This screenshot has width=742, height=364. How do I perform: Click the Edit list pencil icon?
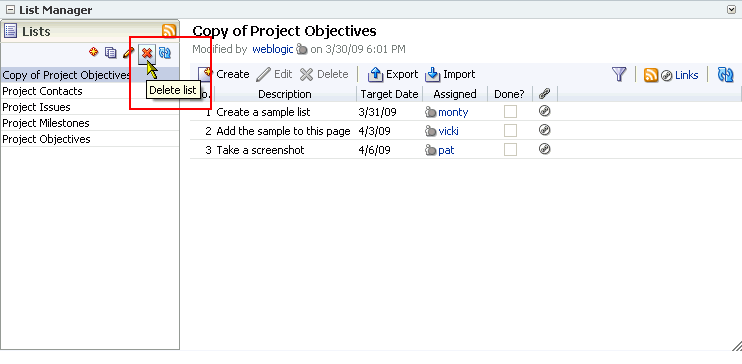[128, 53]
